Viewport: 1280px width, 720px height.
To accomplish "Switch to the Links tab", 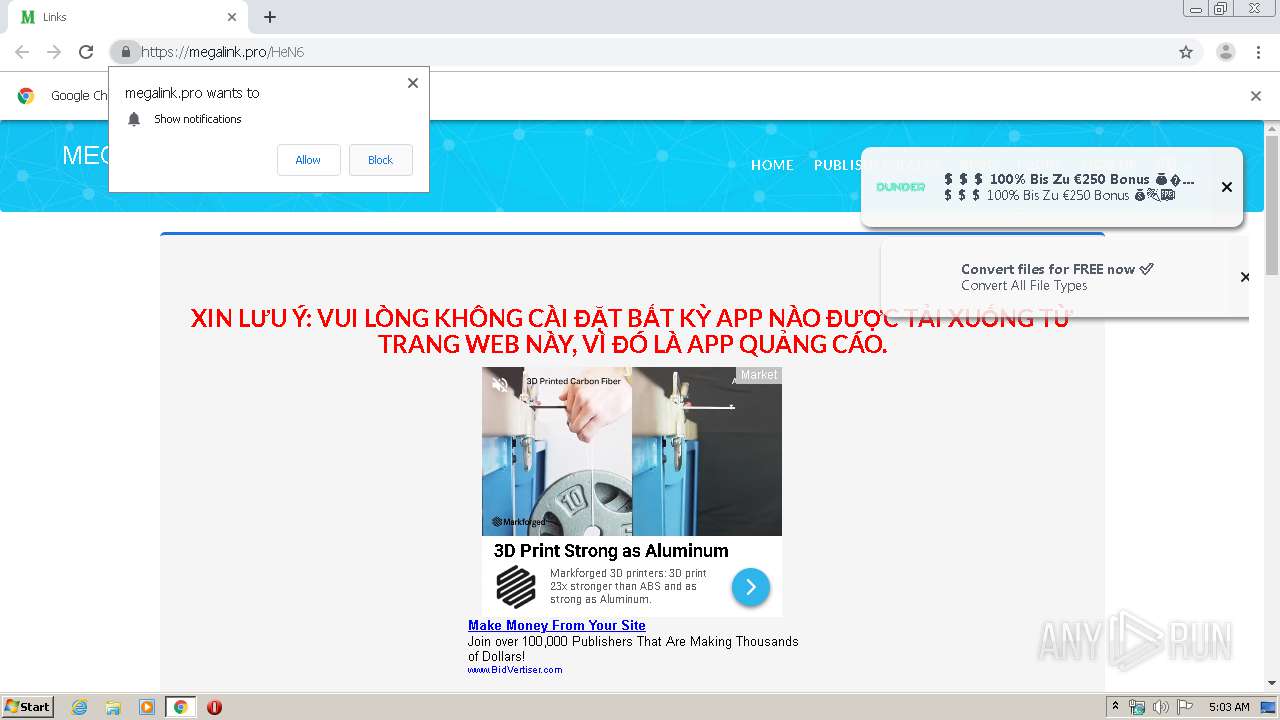I will click(x=128, y=17).
